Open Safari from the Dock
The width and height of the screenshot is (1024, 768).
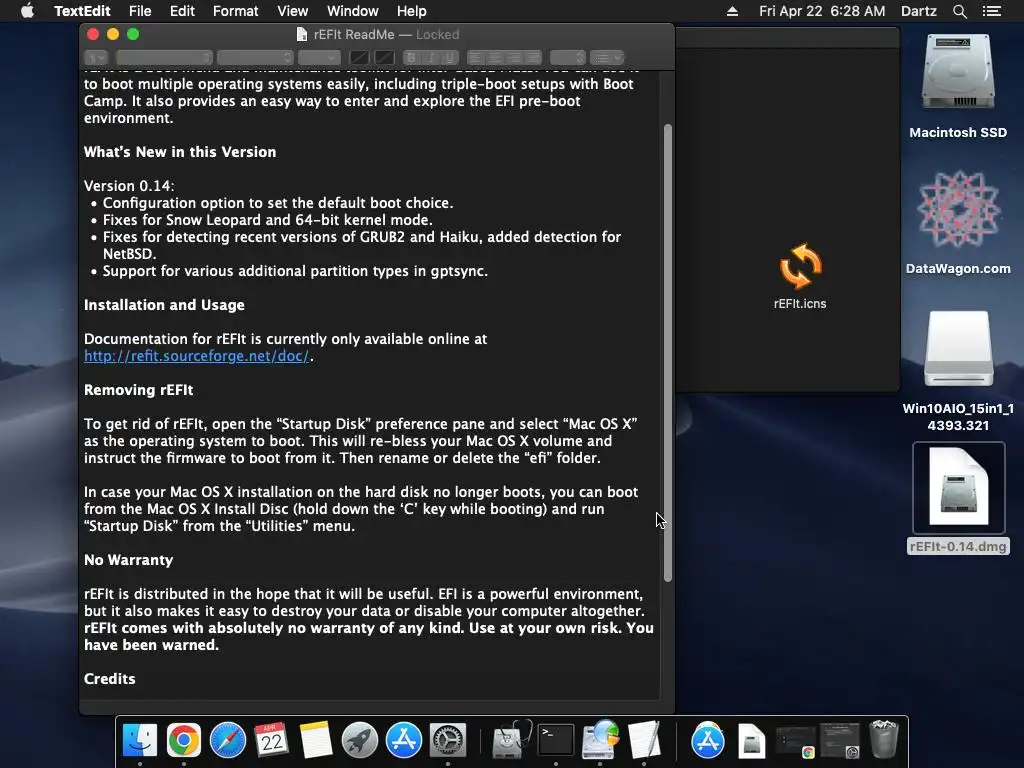[x=227, y=740]
